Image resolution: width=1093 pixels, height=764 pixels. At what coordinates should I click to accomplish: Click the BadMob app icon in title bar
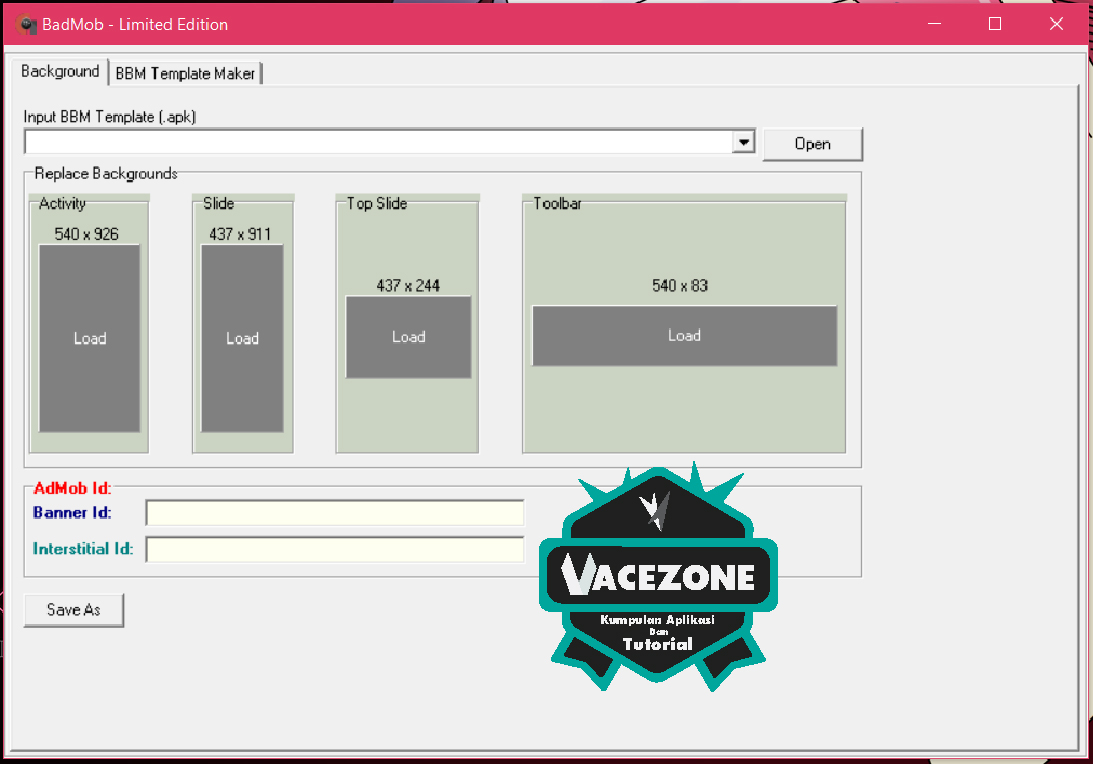pyautogui.click(x=26, y=24)
